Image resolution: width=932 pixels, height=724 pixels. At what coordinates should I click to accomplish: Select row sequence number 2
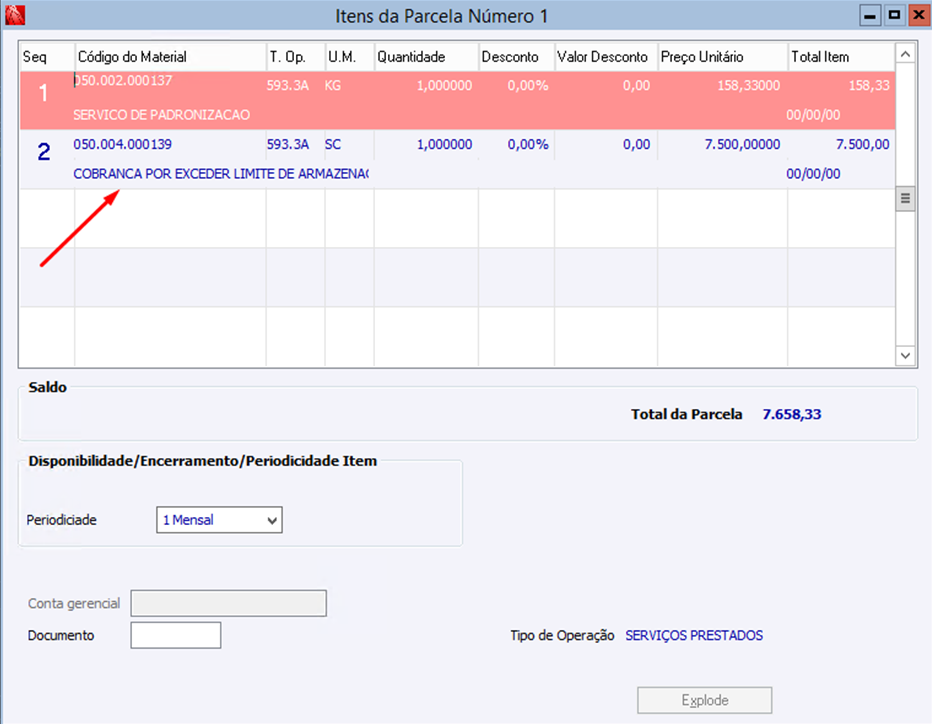click(44, 152)
